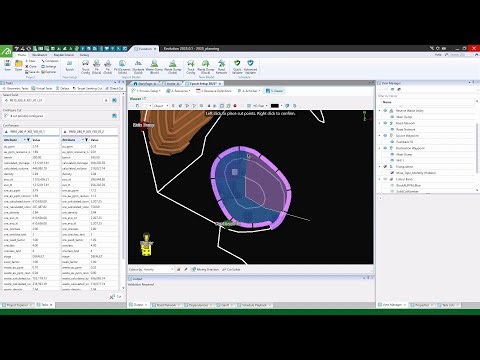
Task: Switch to the Project Explorer tab
Action: click(17, 305)
